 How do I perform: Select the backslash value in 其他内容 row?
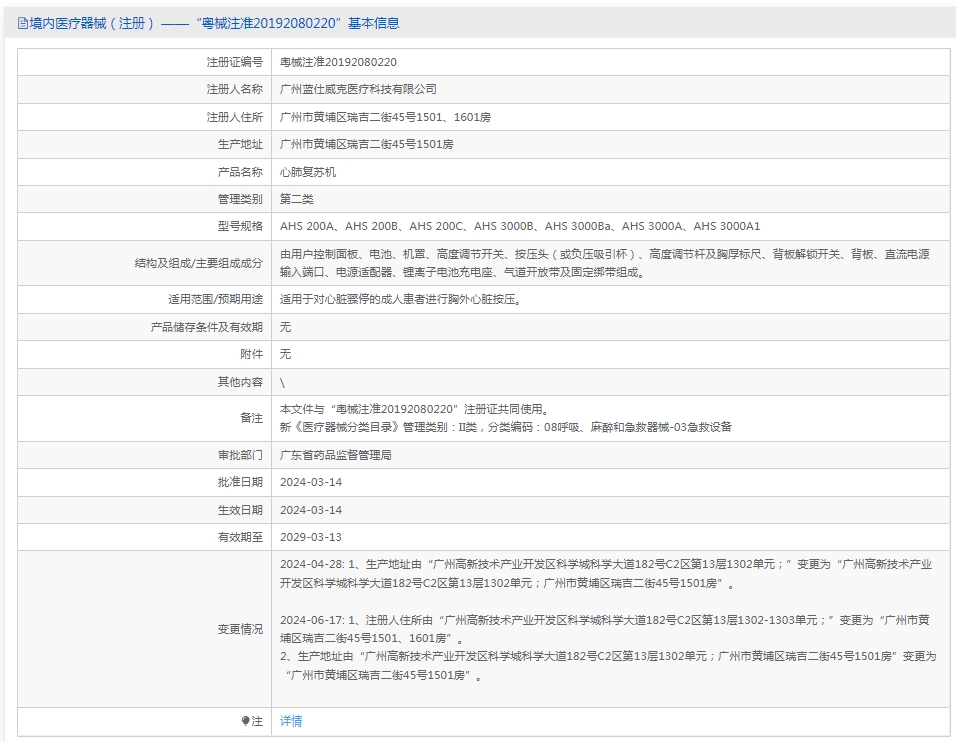click(282, 383)
